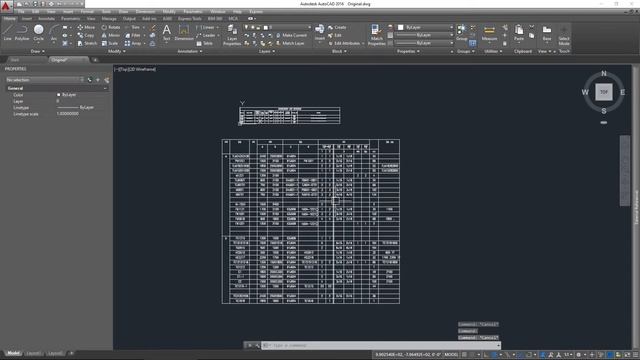Activate the Copy command
Image resolution: width=640 pixels, height=360 pixels.
point(86,36)
